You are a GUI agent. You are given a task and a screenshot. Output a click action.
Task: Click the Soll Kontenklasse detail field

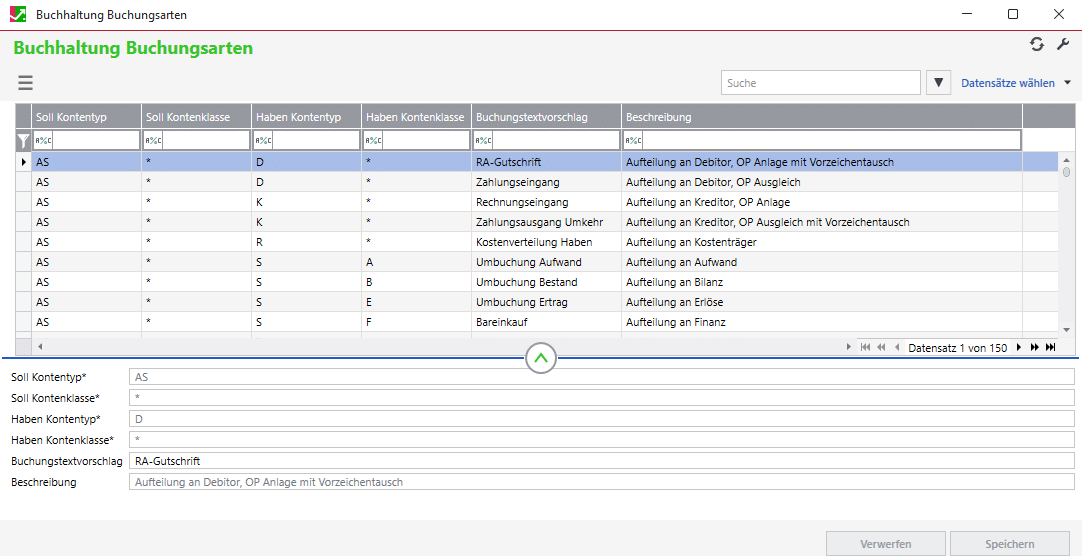tap(601, 398)
